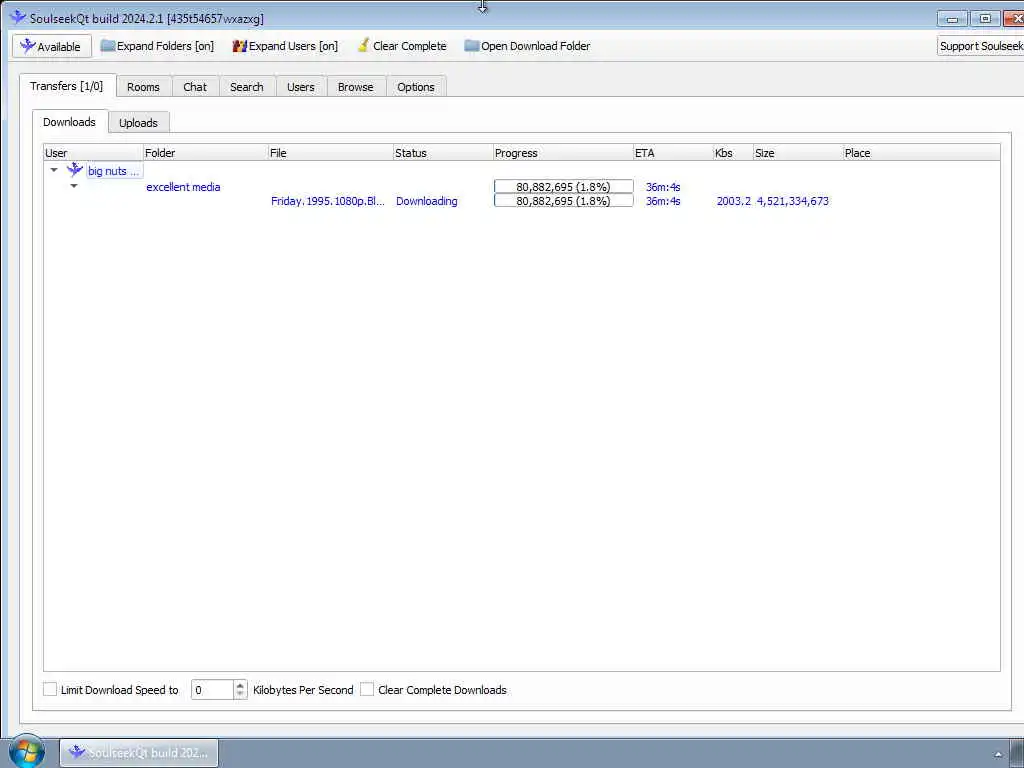Image resolution: width=1024 pixels, height=768 pixels.
Task: Enable Limit Download Speed checkbox
Action: [50, 689]
